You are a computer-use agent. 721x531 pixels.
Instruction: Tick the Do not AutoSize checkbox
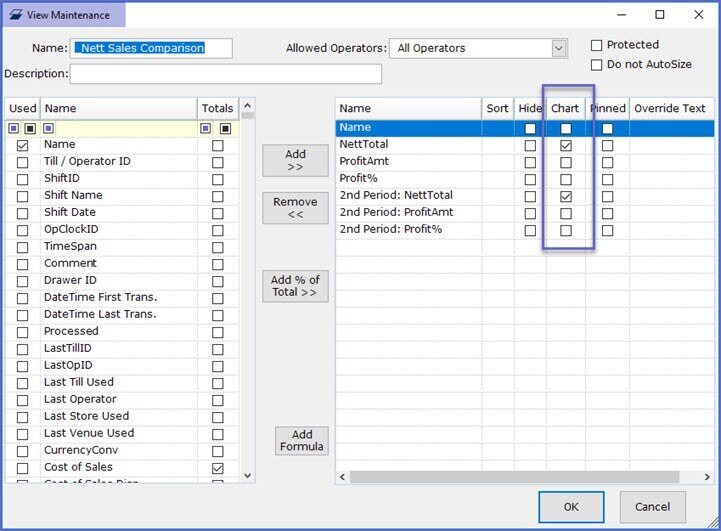point(597,65)
